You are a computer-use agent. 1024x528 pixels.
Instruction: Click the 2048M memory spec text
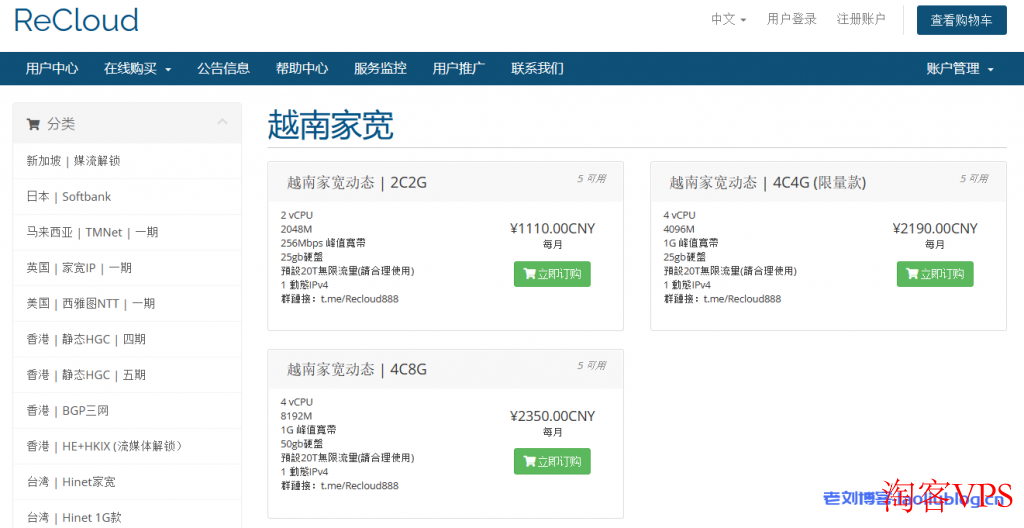pyautogui.click(x=296, y=229)
